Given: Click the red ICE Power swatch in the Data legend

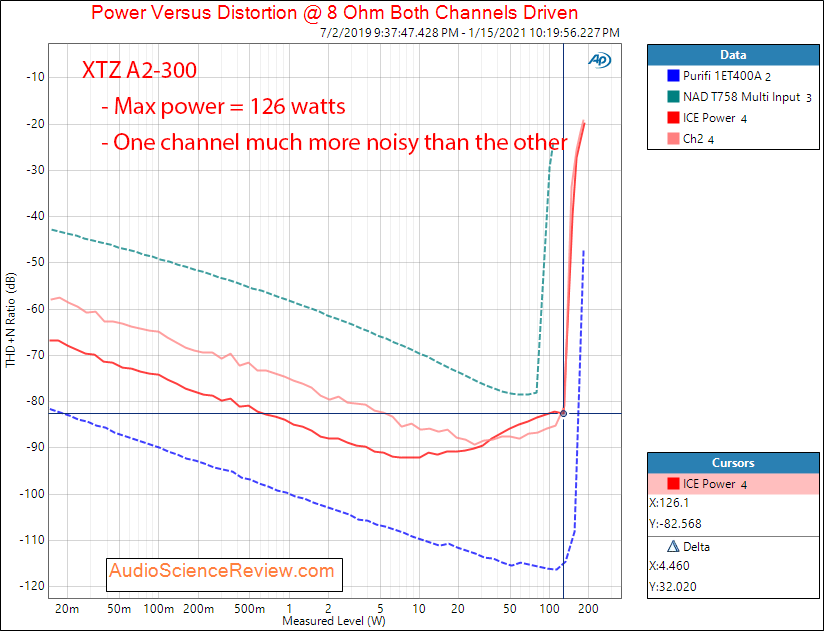Looking at the screenshot, I should [673, 118].
